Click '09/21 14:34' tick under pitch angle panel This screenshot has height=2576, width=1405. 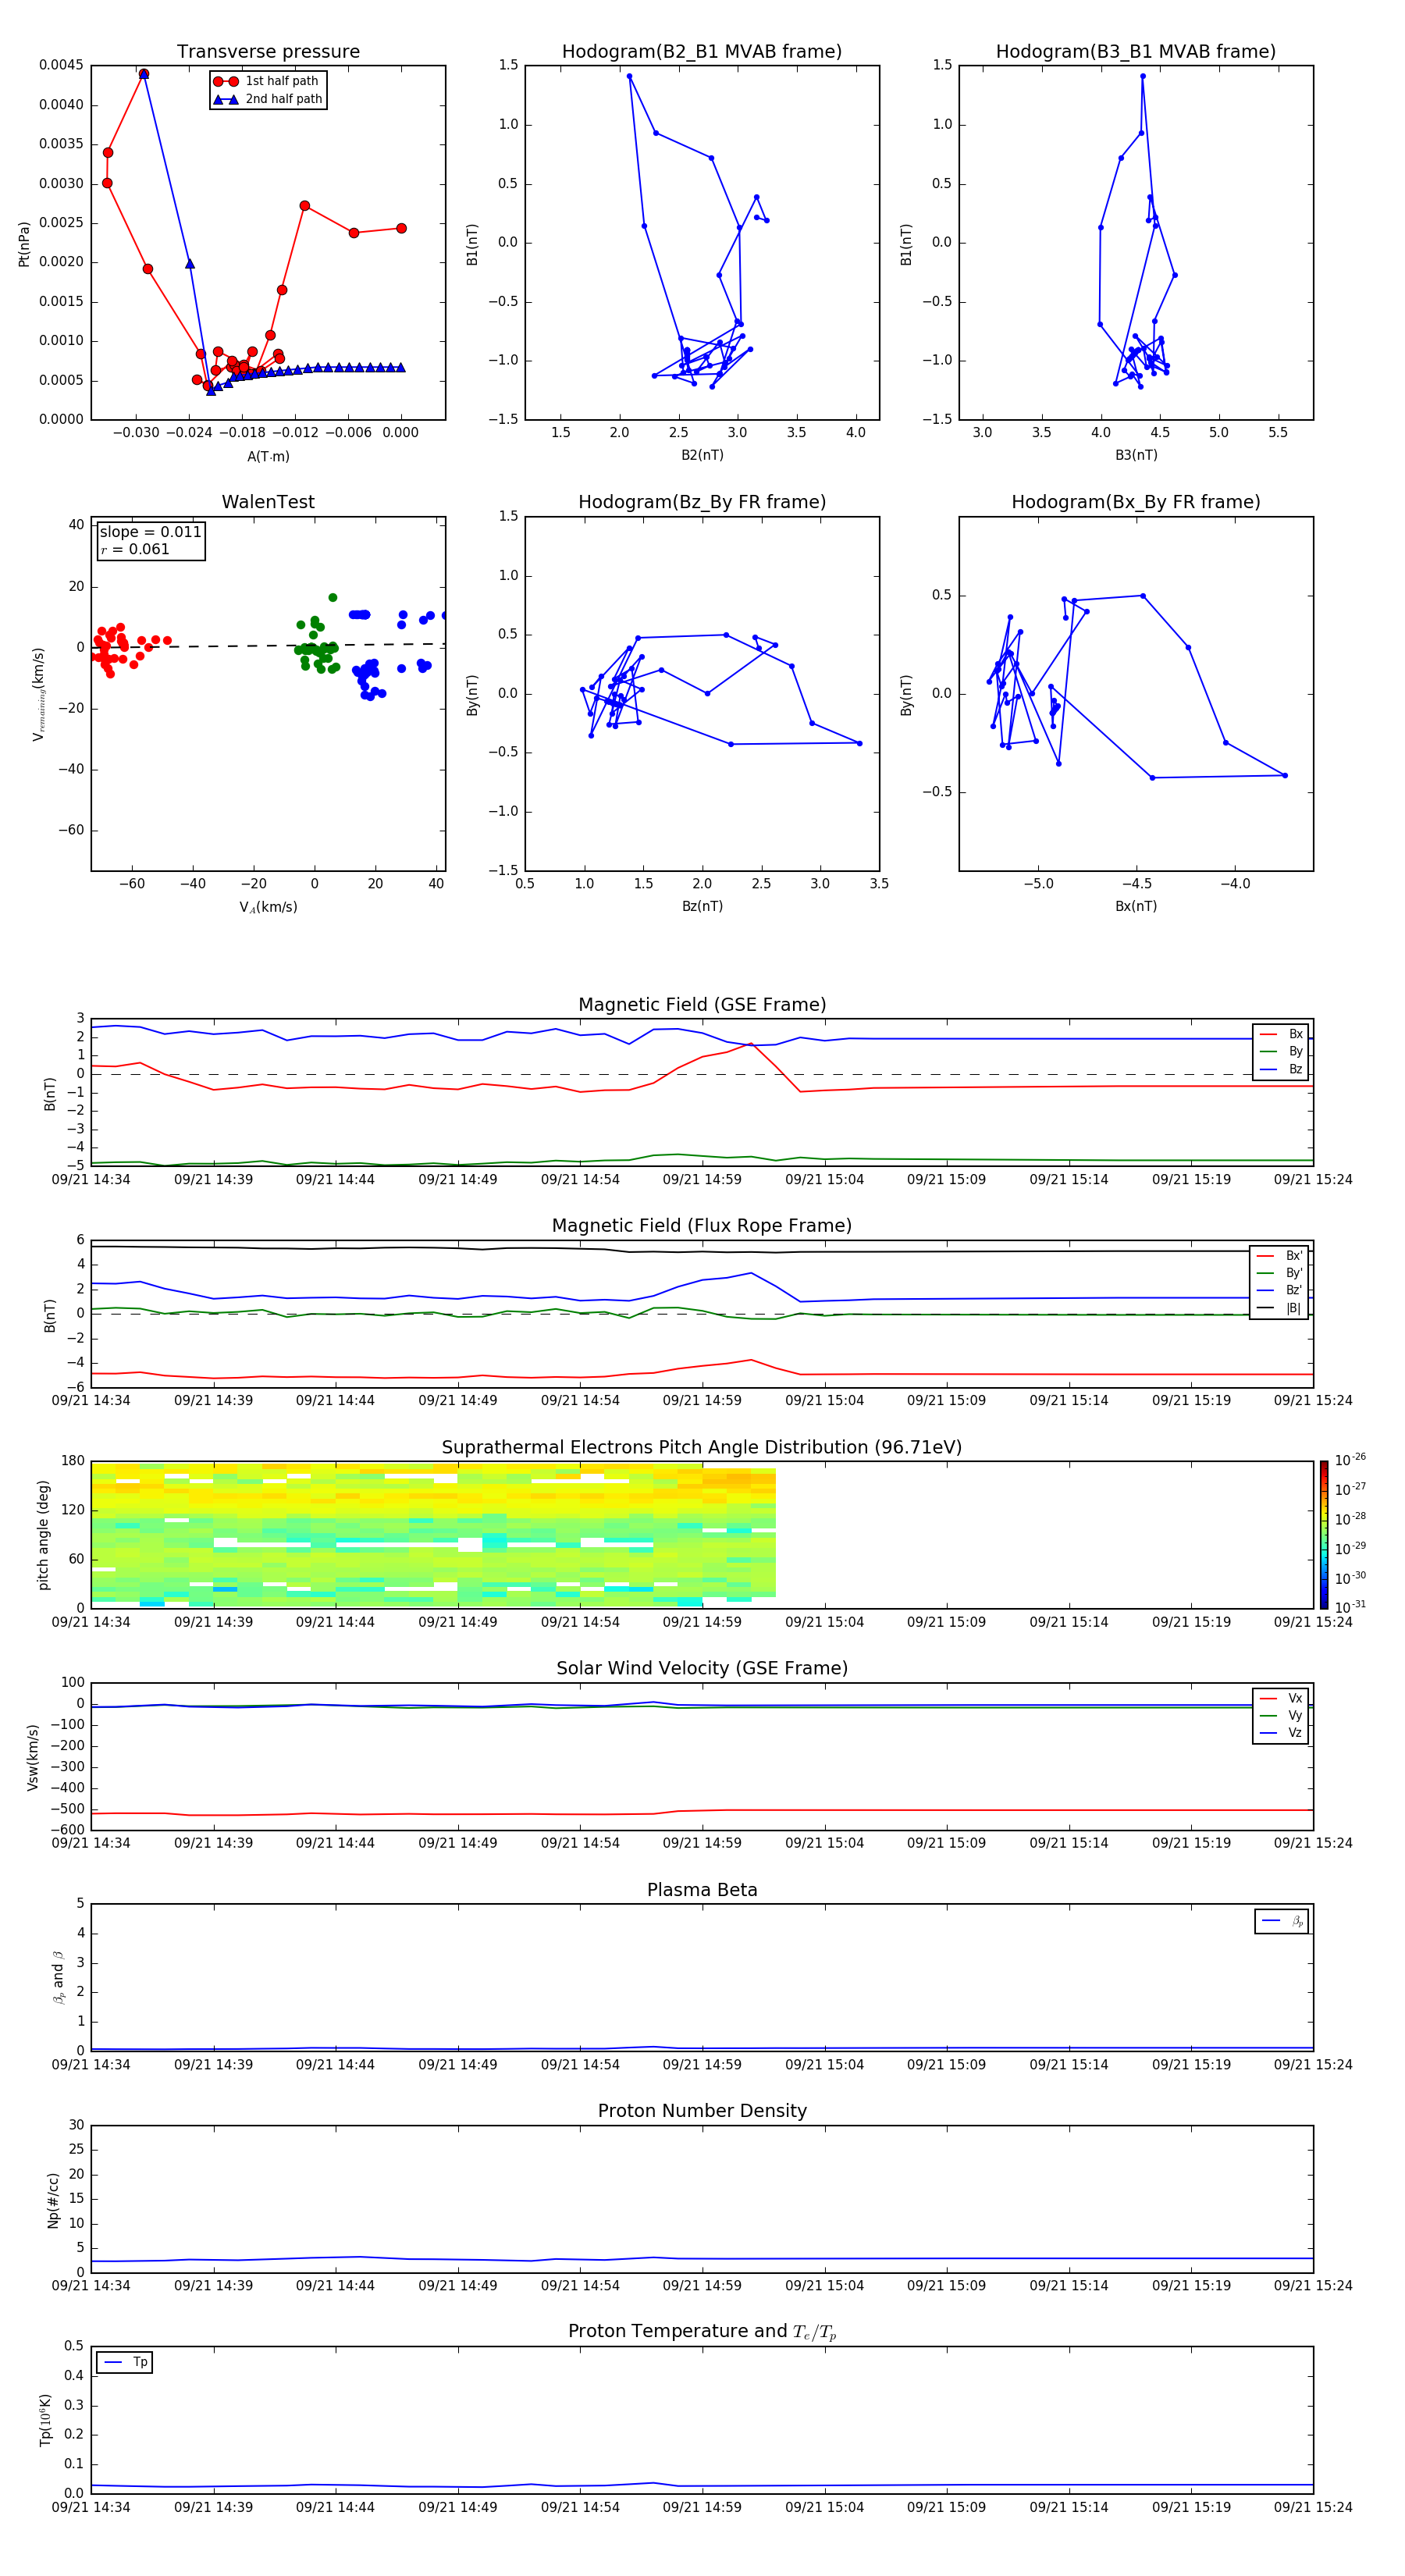pyautogui.click(x=91, y=1622)
